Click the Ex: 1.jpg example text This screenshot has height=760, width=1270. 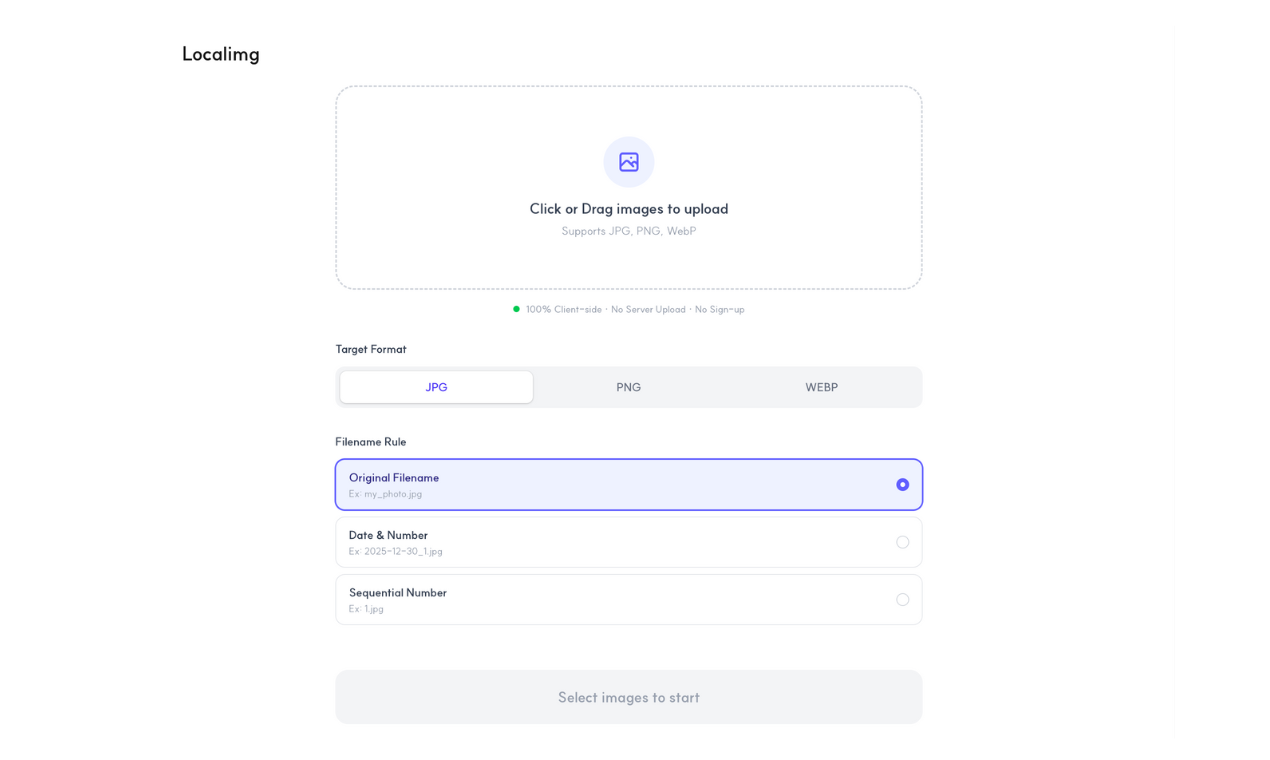click(x=366, y=609)
